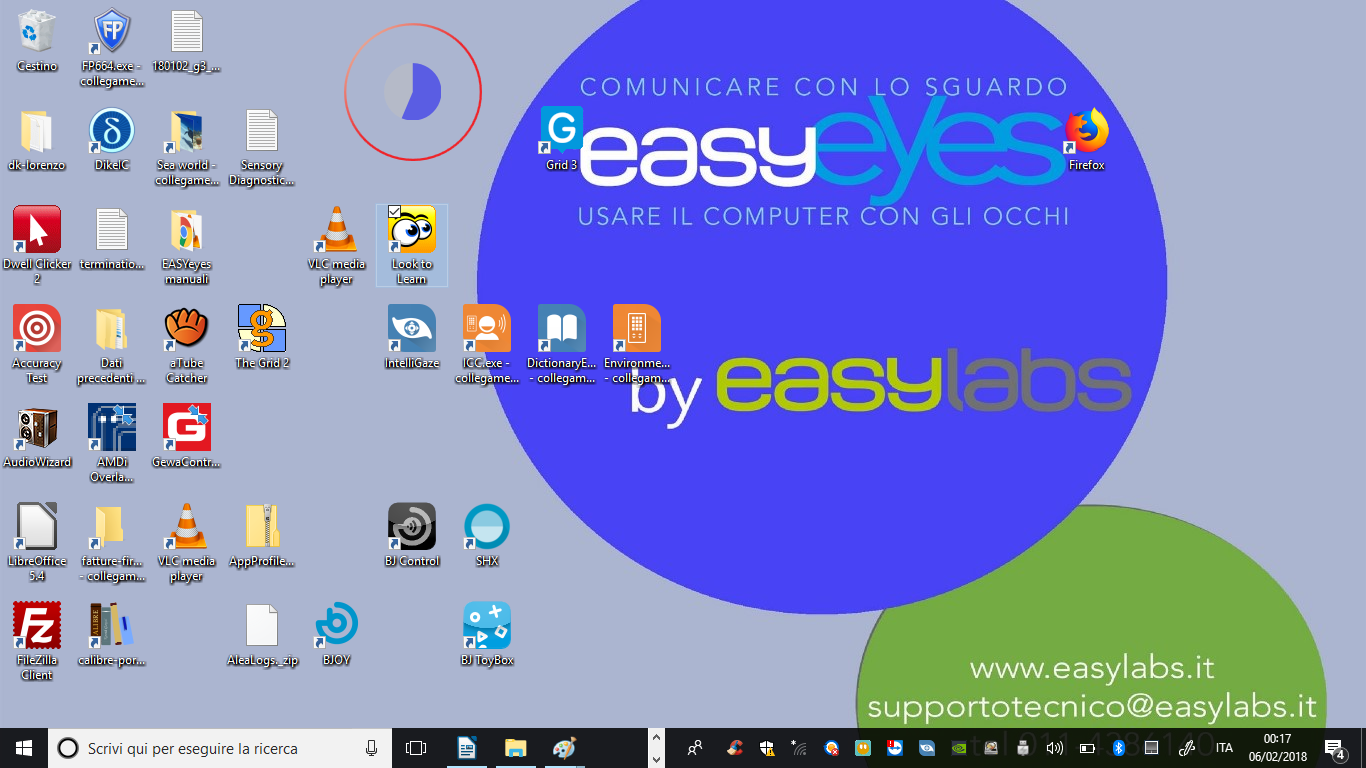Image resolution: width=1366 pixels, height=768 pixels.
Task: Select the Sensory Diagnostic file
Action: (262, 147)
